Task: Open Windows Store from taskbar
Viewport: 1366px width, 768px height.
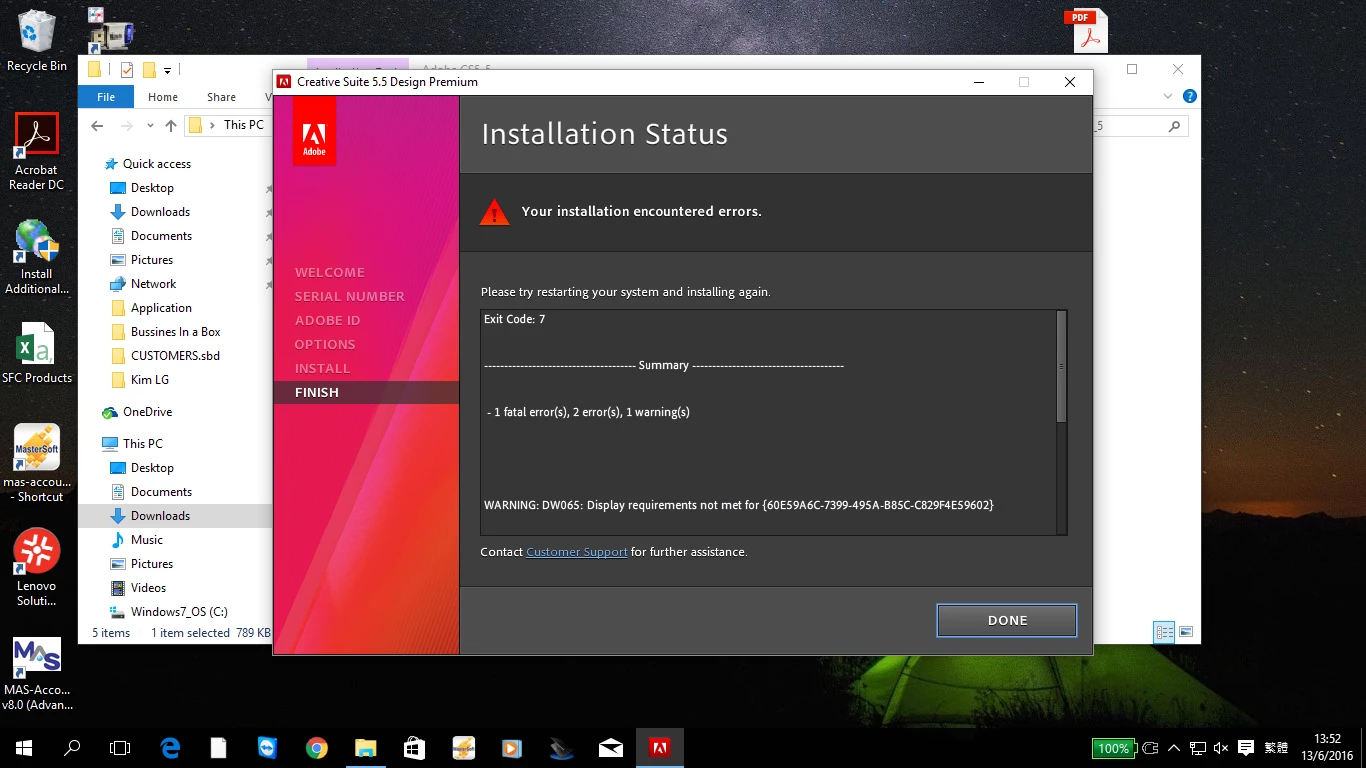Action: tap(414, 747)
